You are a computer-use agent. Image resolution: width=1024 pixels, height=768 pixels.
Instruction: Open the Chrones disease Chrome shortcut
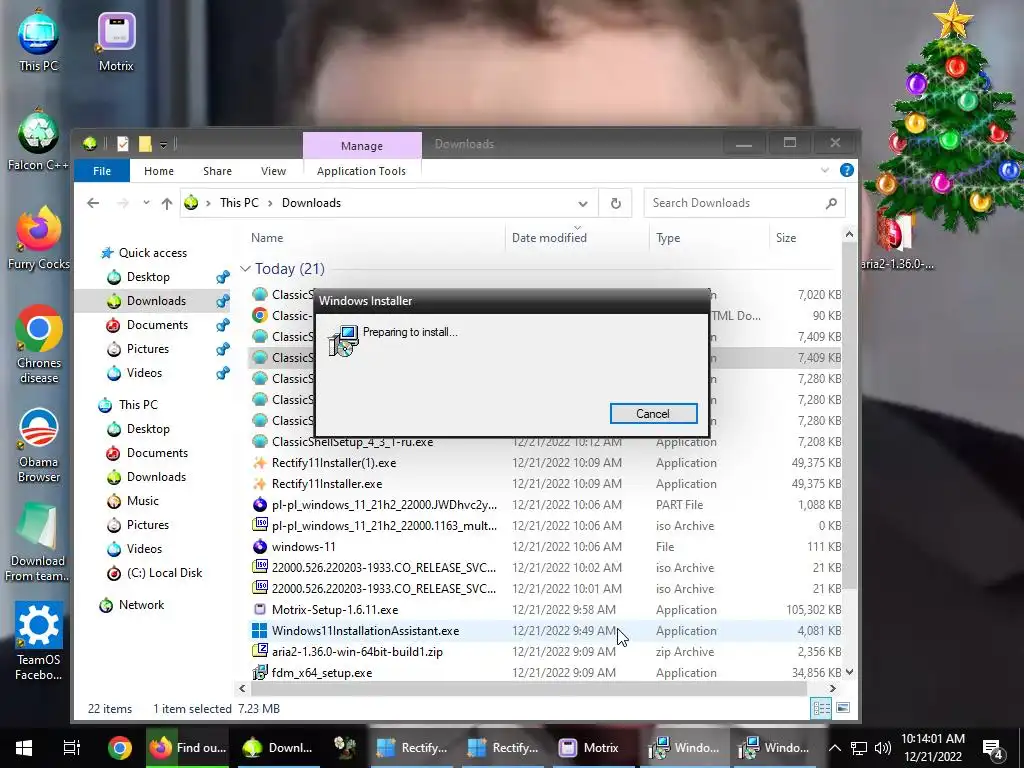click(39, 345)
